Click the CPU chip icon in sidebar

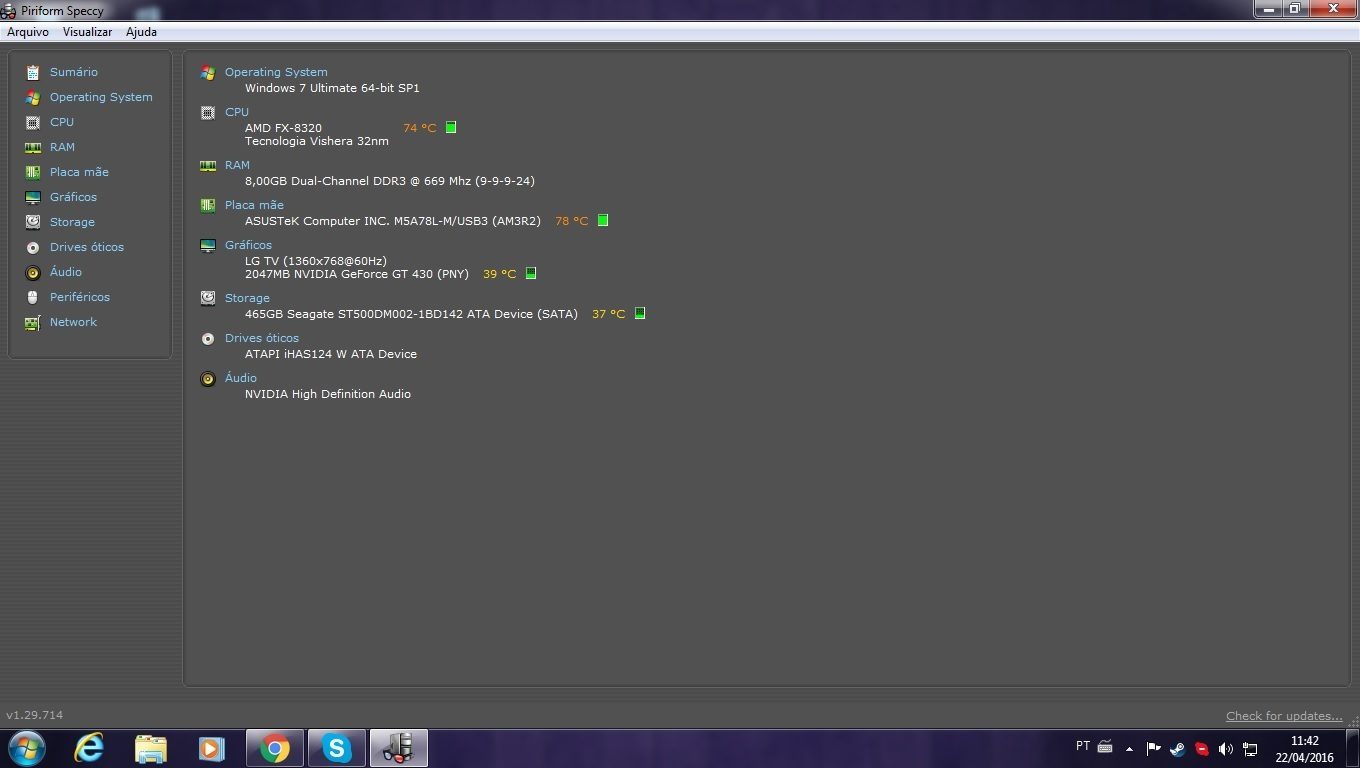pyautogui.click(x=33, y=122)
